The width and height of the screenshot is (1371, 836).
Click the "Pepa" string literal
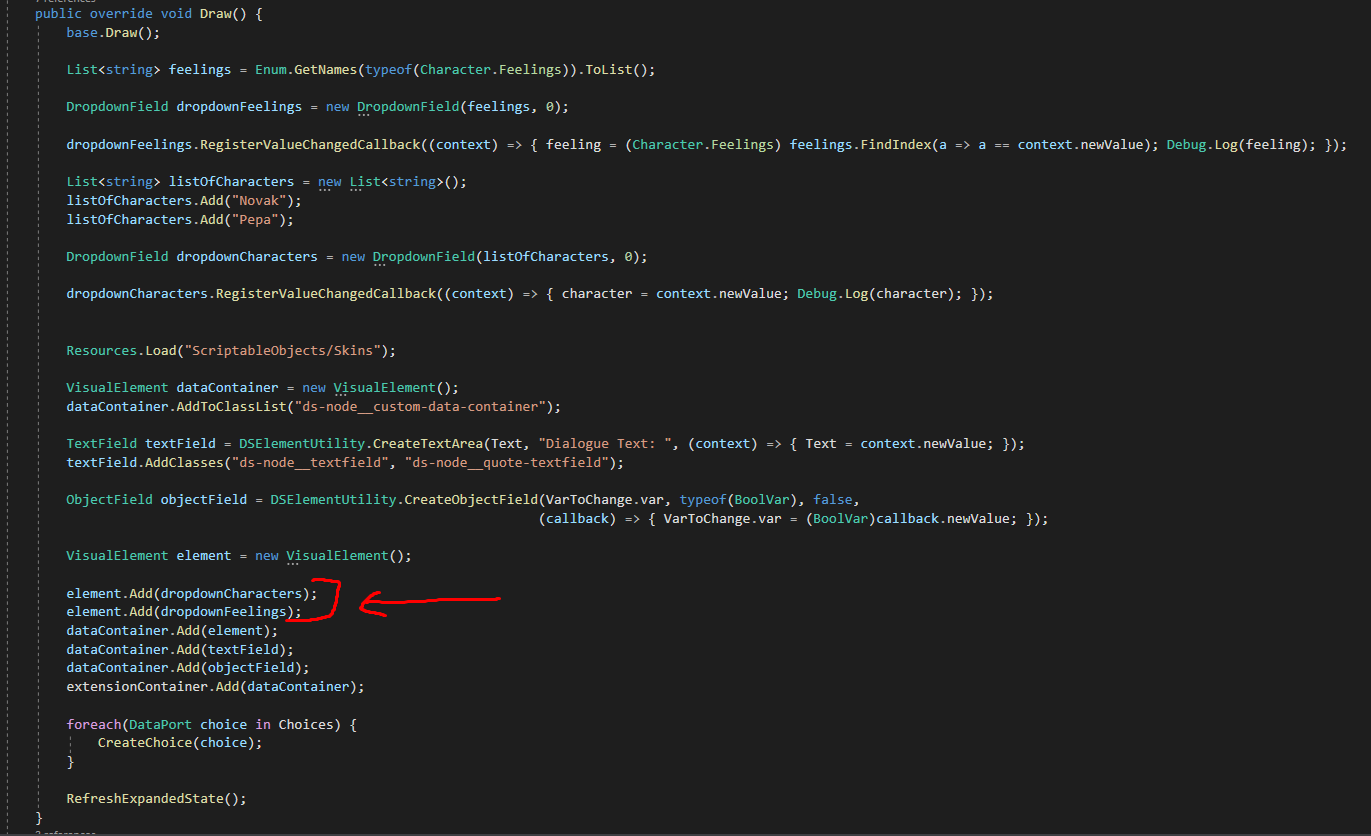click(255, 219)
